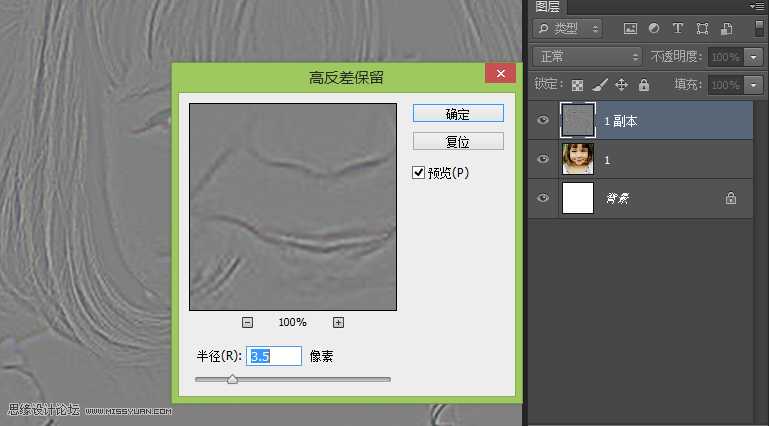
Task: Lock position move icon
Action: (621, 85)
